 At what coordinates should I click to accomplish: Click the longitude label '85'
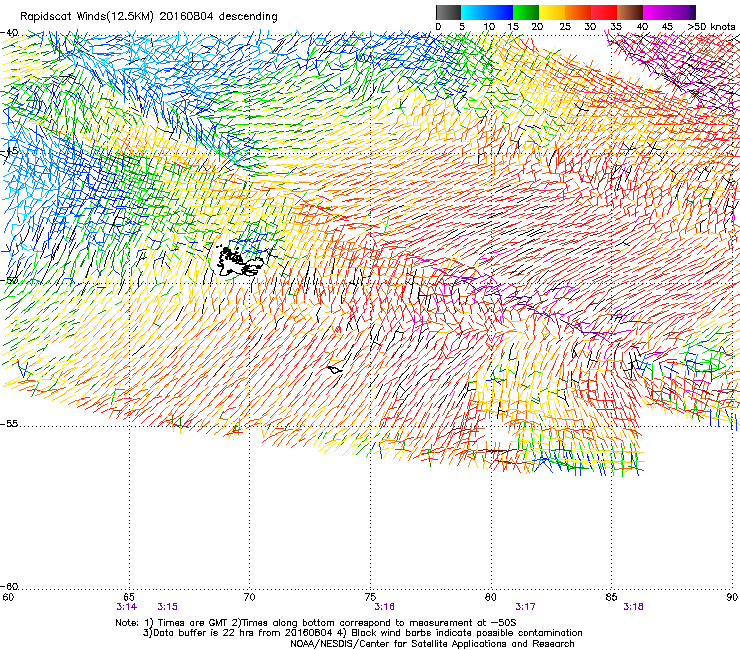pos(611,597)
